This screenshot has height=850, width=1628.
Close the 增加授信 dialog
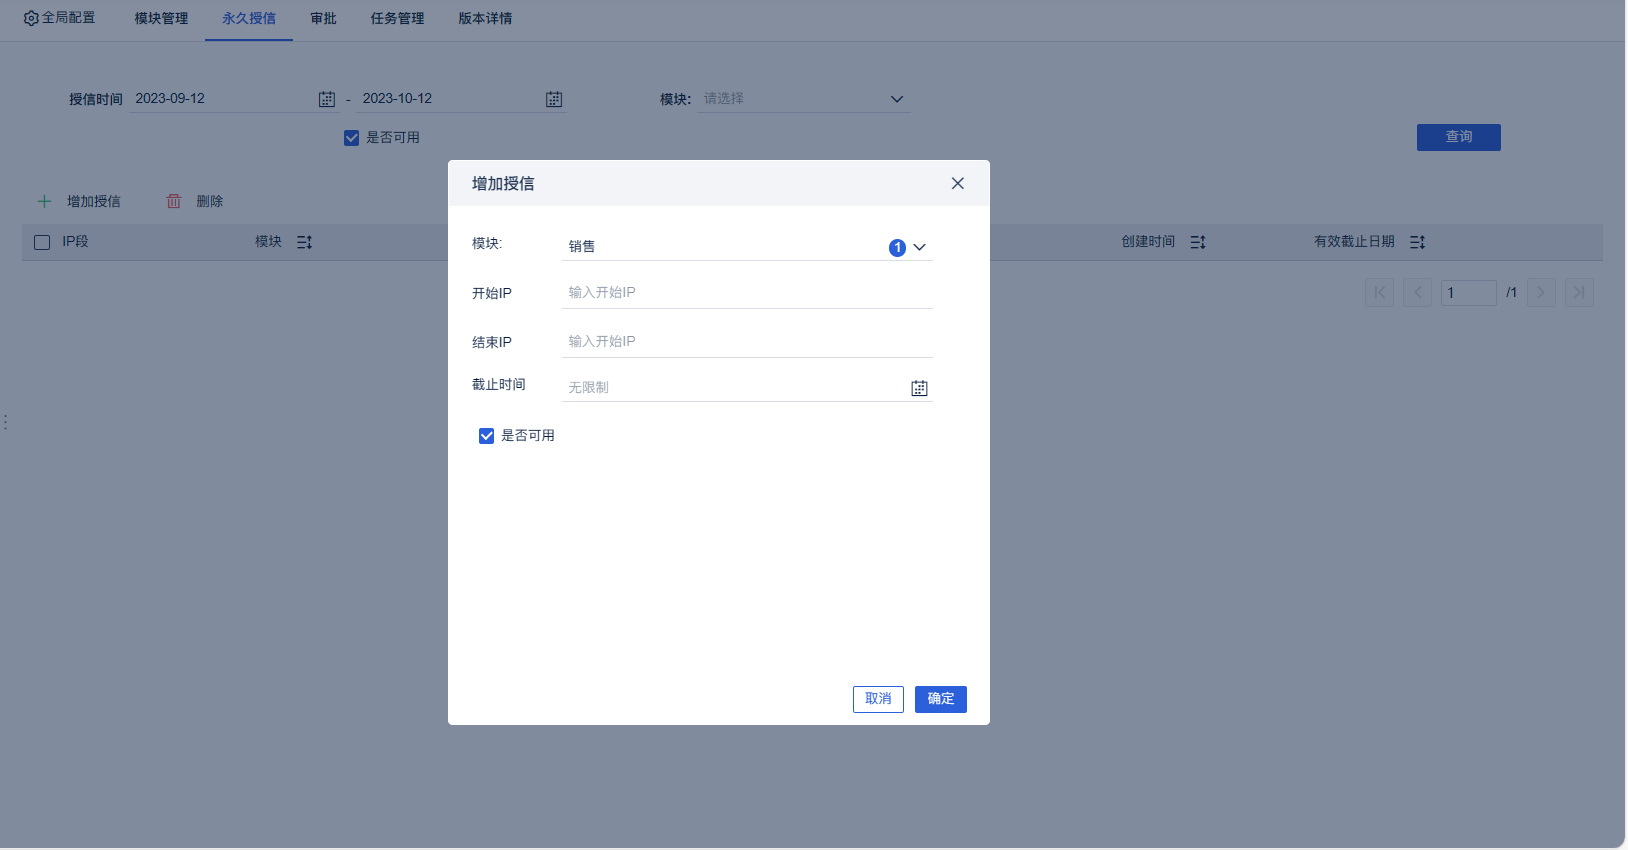(x=958, y=183)
